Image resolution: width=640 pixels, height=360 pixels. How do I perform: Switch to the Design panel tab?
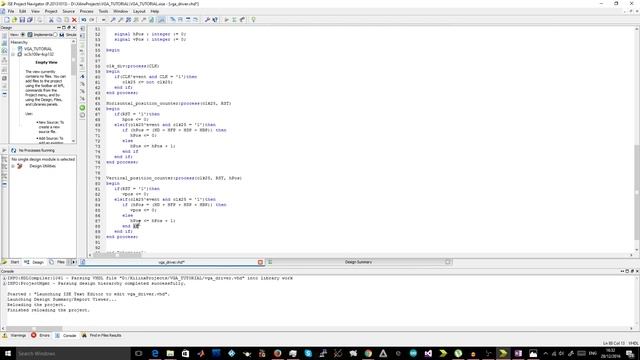(34, 262)
